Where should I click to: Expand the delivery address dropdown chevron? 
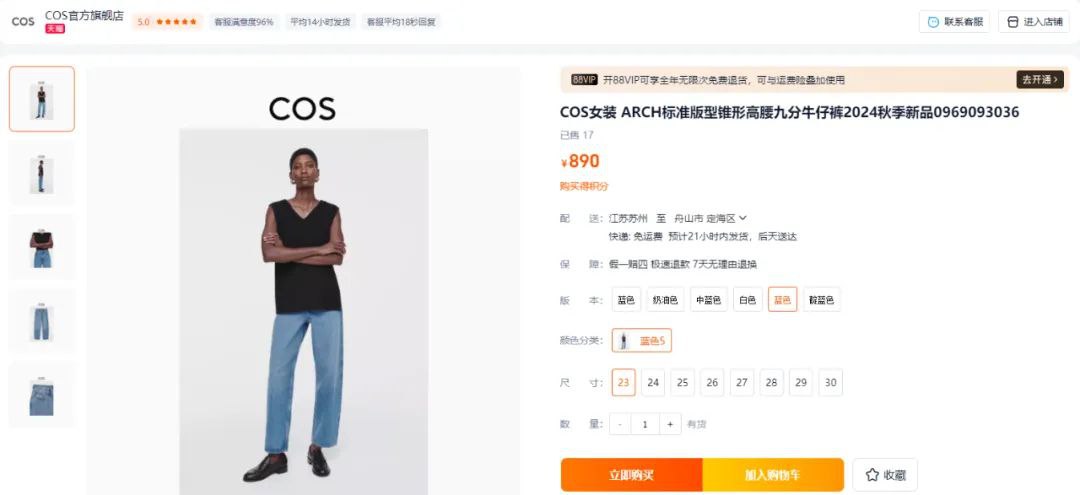pyautogui.click(x=742, y=218)
